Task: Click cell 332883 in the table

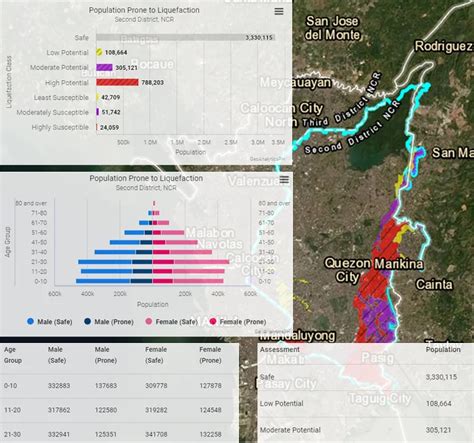Action: (x=59, y=386)
